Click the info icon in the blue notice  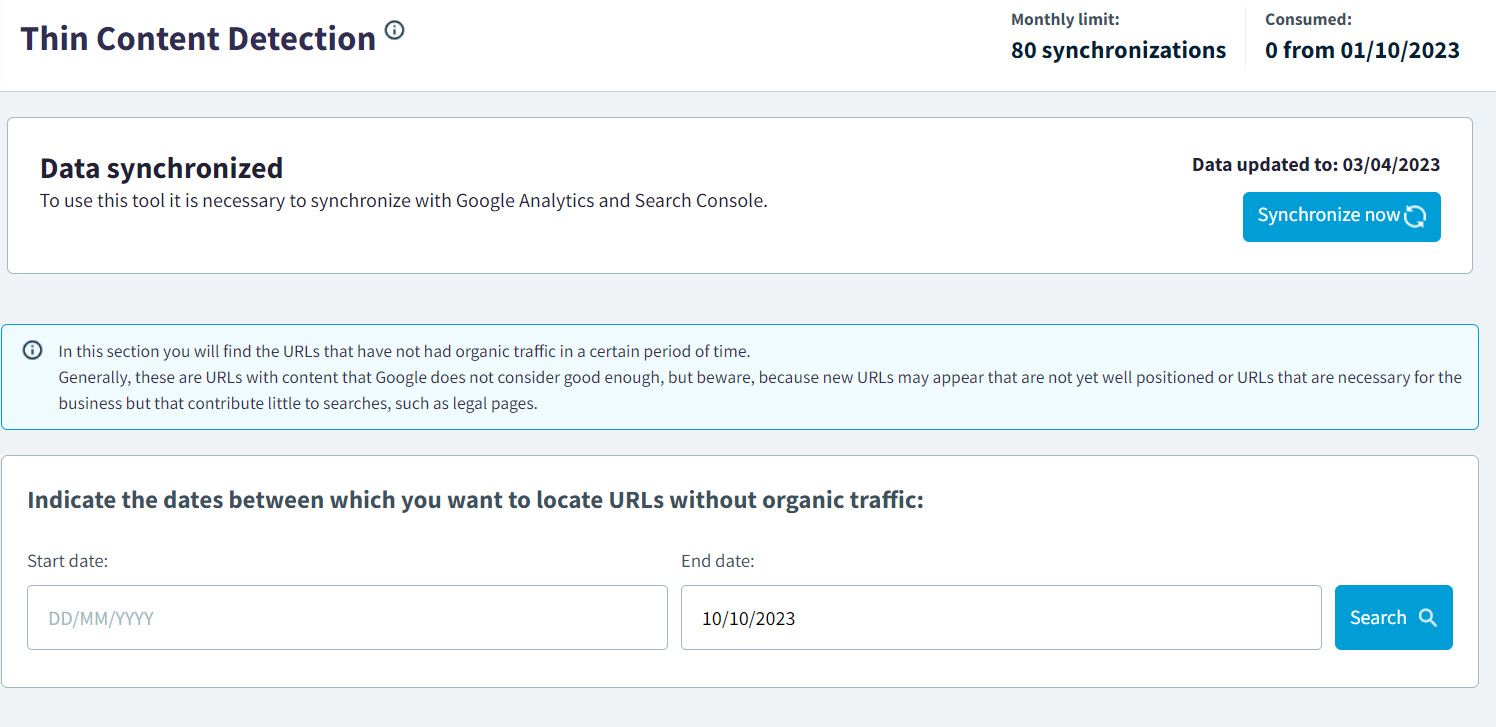(x=33, y=351)
